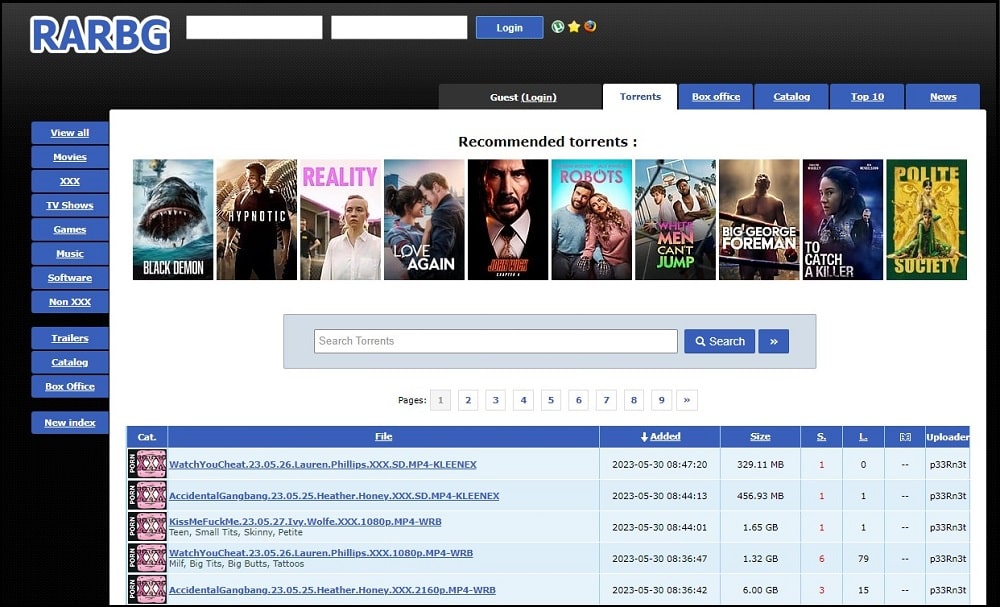This screenshot has width=1000, height=607.
Task: Click the comments icon column header
Action: tap(904, 437)
